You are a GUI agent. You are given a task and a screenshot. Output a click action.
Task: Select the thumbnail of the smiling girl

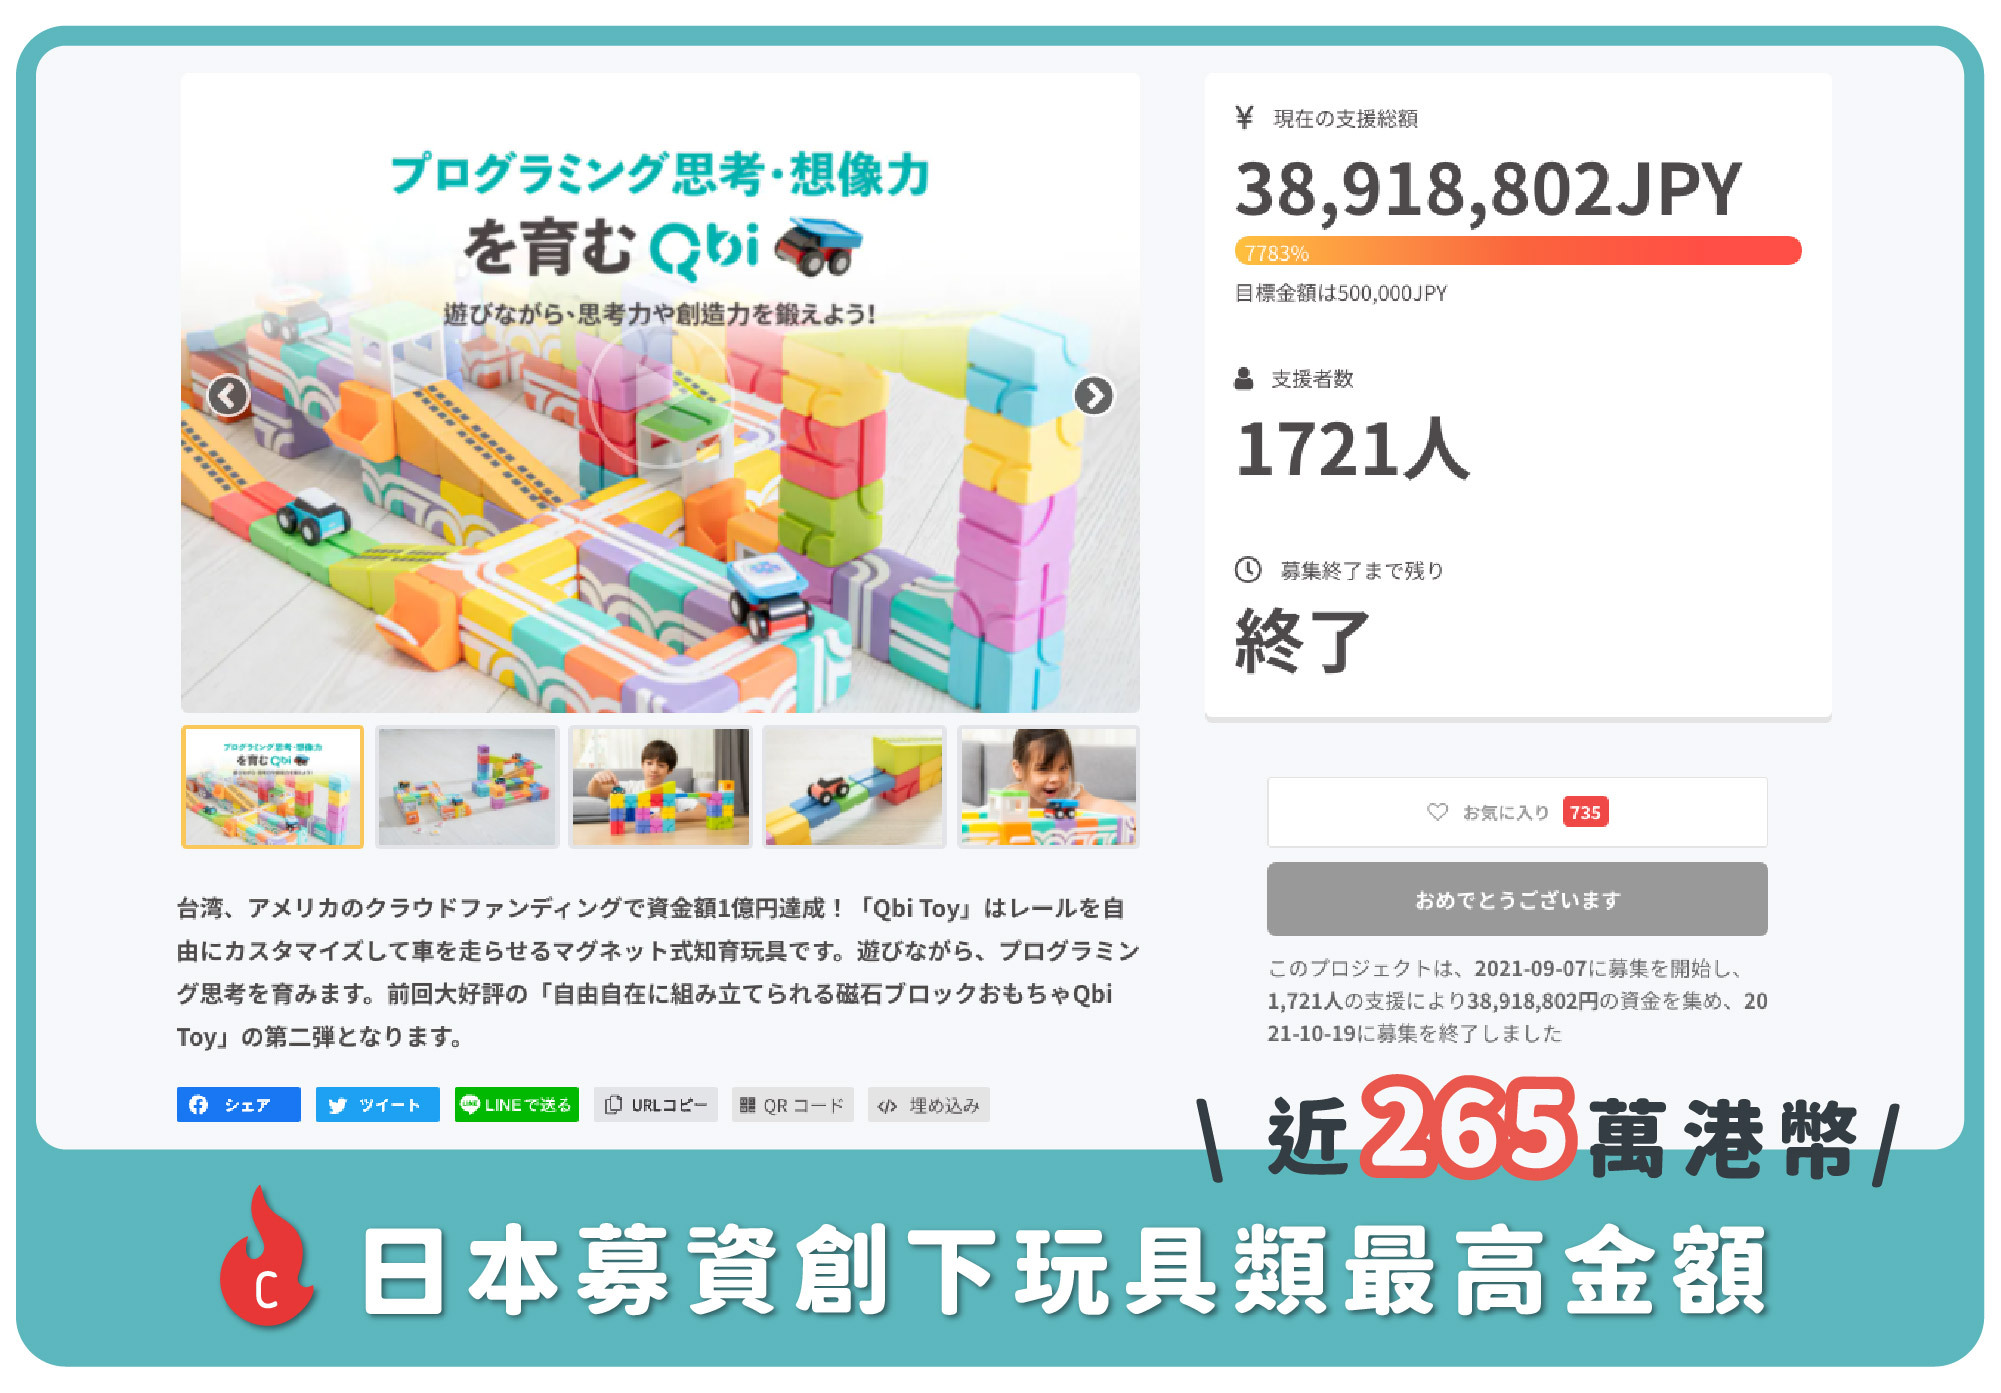coord(1048,787)
